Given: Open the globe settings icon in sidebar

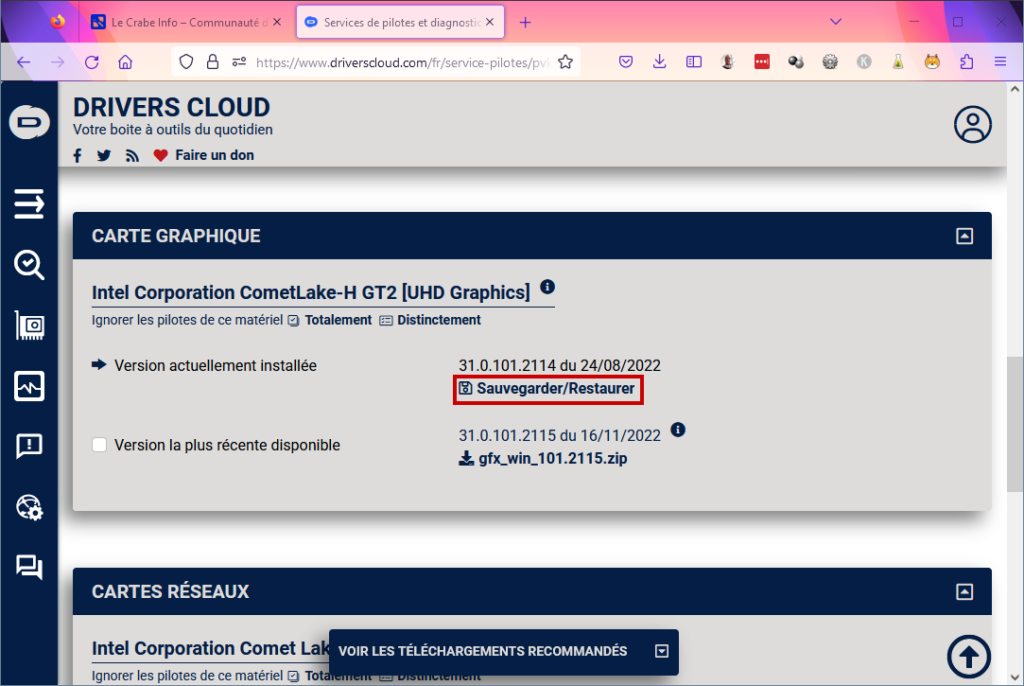Looking at the screenshot, I should (29, 507).
